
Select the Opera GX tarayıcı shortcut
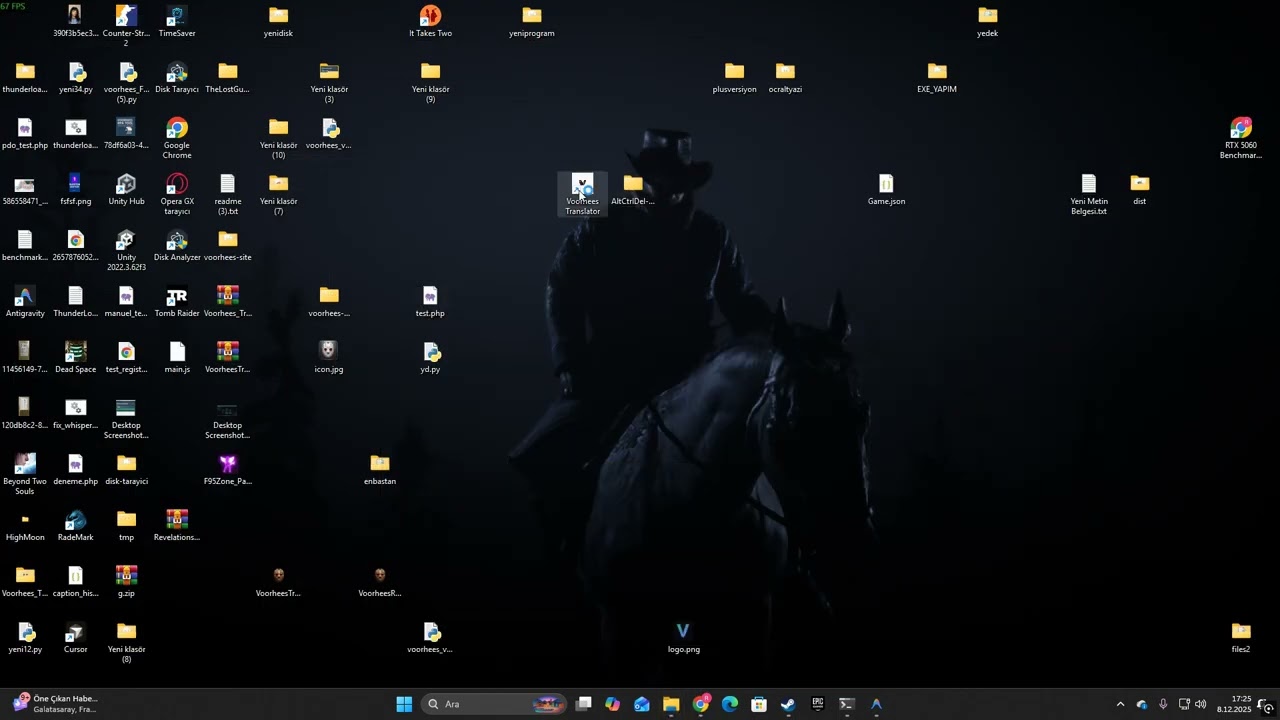[177, 194]
